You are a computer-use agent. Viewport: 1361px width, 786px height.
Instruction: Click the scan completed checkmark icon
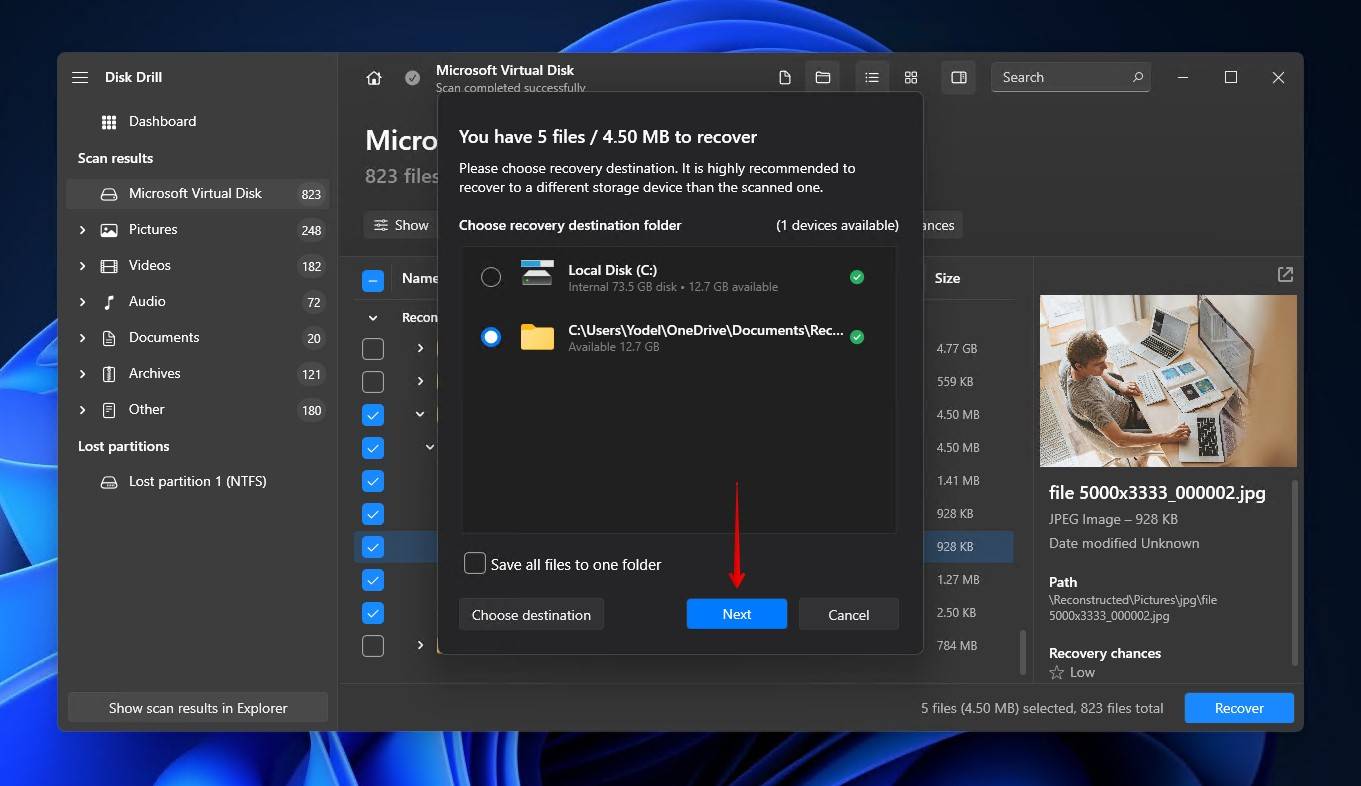[x=412, y=78]
